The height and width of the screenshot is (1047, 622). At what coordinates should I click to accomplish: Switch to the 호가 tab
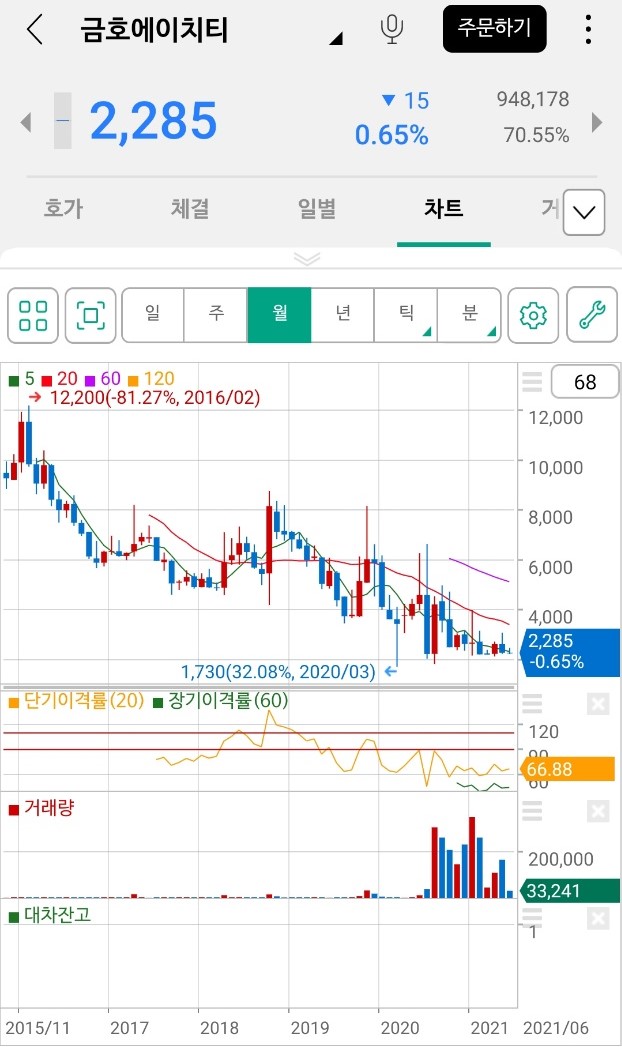pos(63,208)
